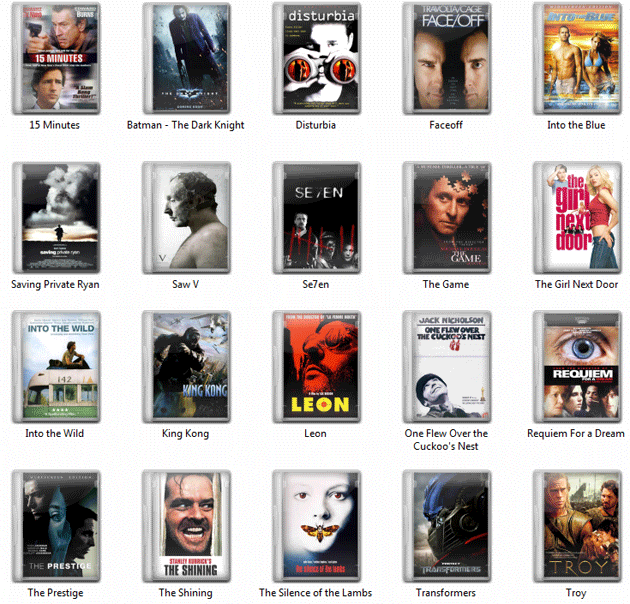
Task: Click the Saw V movie case icon
Action: point(186,217)
